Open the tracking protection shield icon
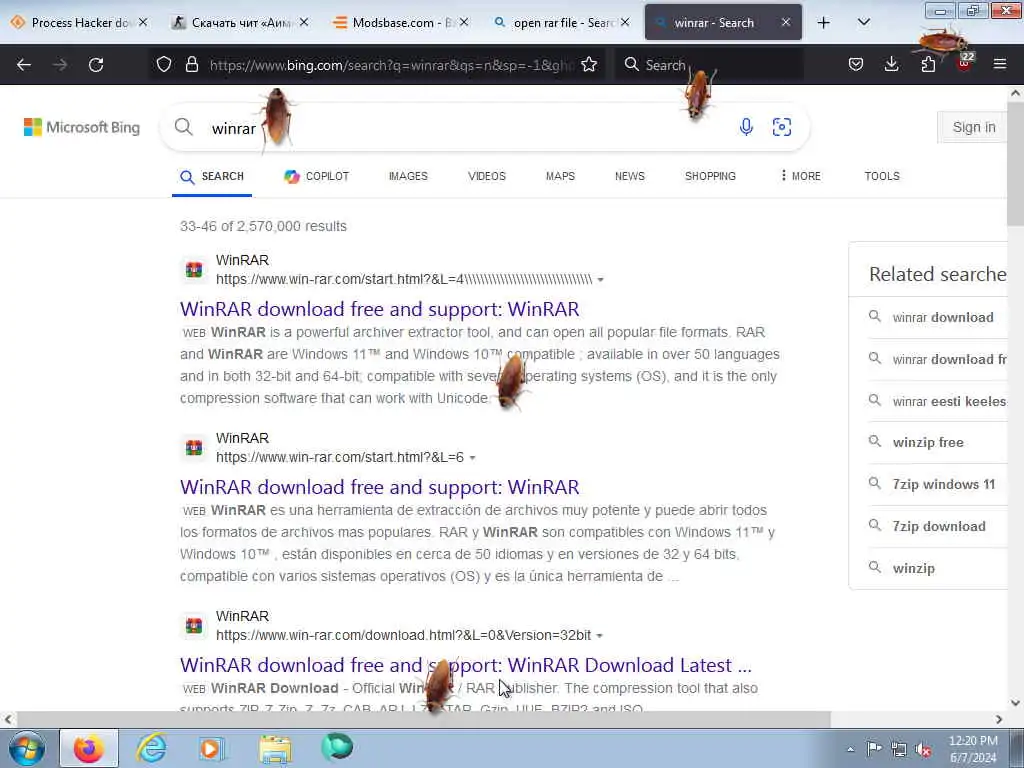The width and height of the screenshot is (1024, 768). click(164, 64)
